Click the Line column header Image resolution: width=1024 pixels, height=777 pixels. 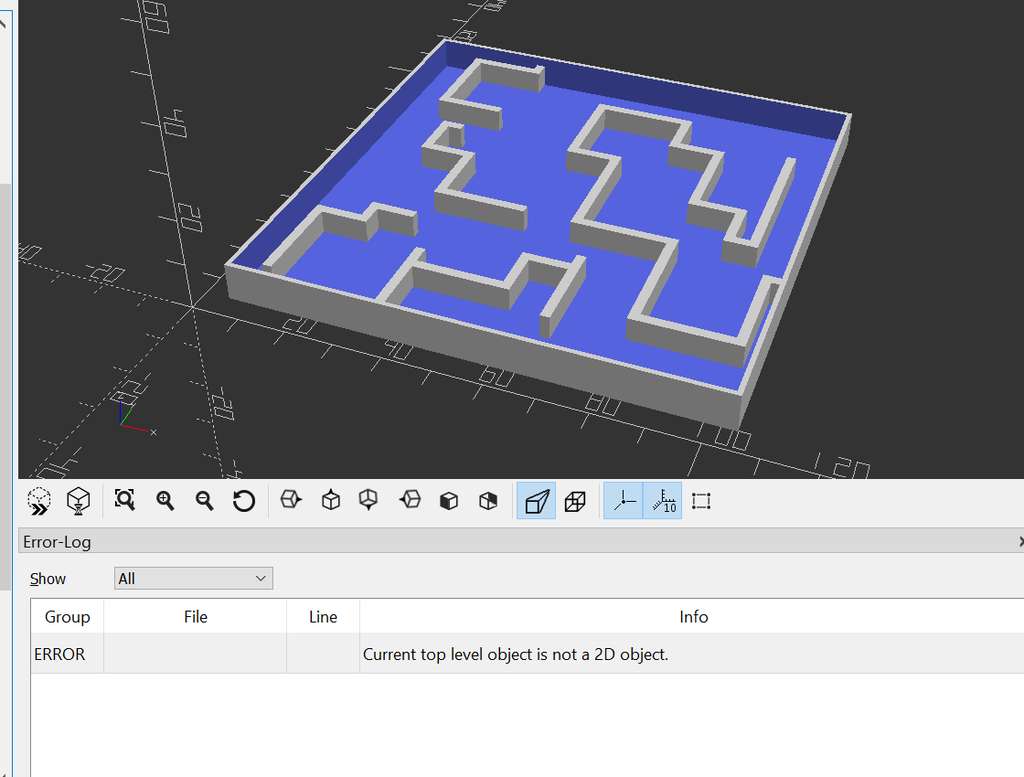click(323, 616)
